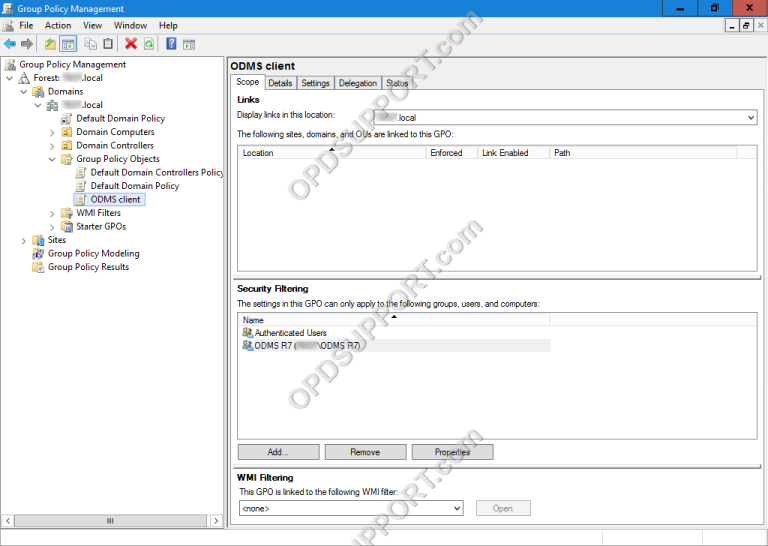Screen dimensions: 768x546
Task: Click the up one level folder icon
Action: pos(50,44)
